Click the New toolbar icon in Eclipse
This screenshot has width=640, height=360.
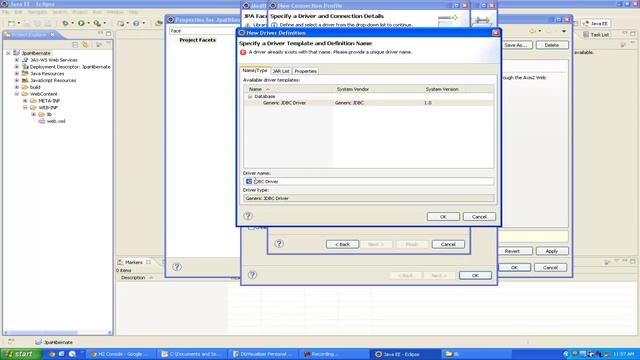pyautogui.click(x=12, y=24)
